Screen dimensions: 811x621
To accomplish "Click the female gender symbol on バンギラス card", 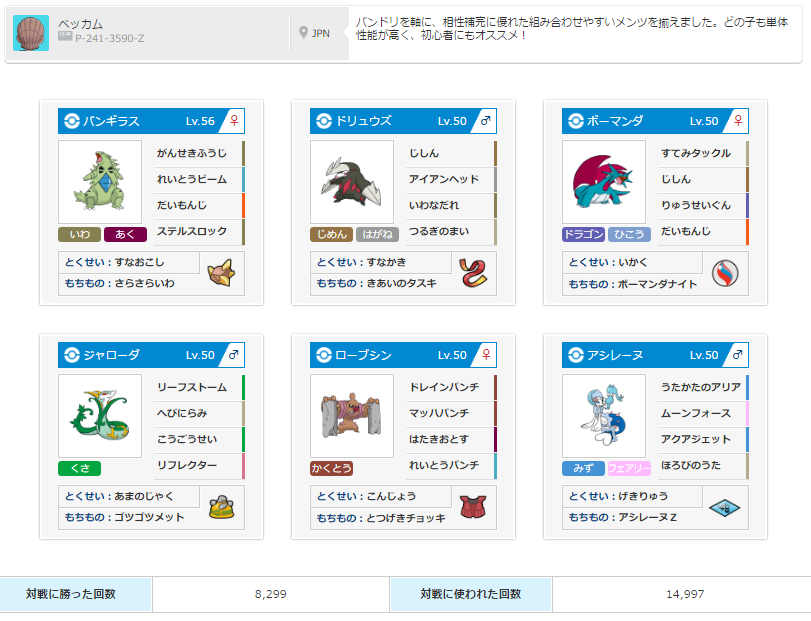I will pos(234,120).
